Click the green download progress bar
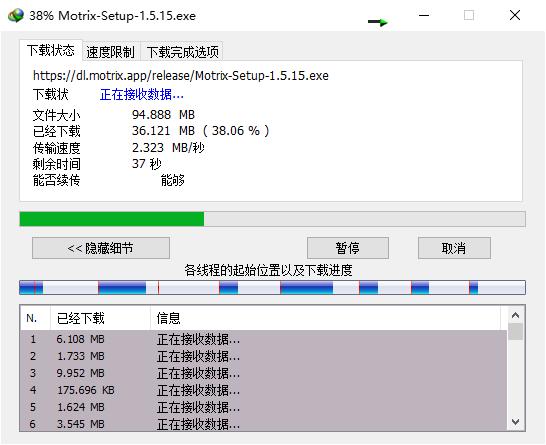This screenshot has height=445, width=546. pyautogui.click(x=272, y=219)
